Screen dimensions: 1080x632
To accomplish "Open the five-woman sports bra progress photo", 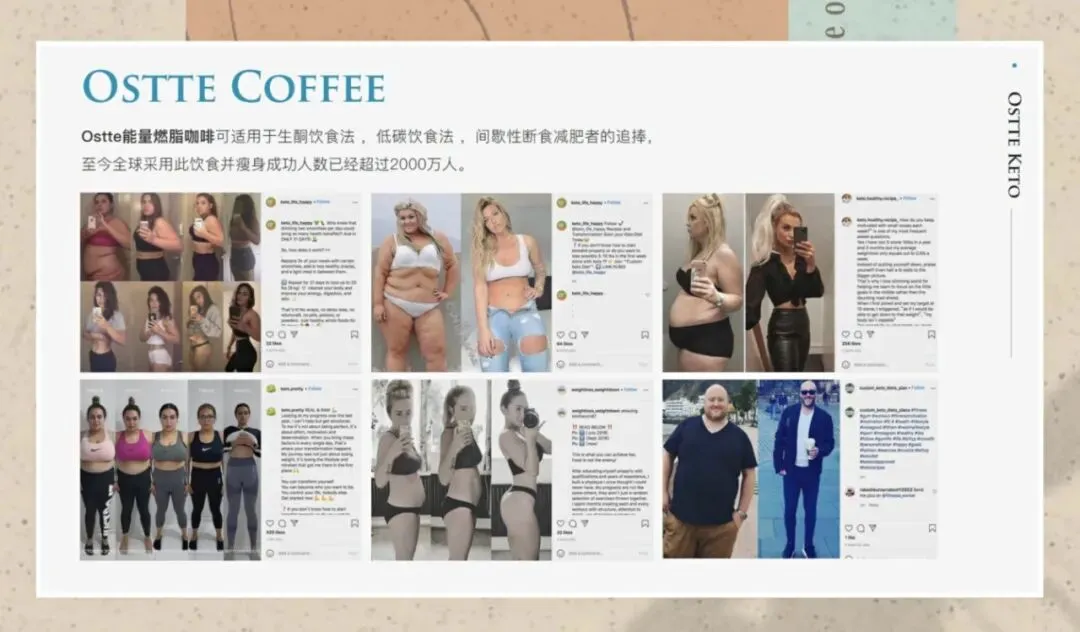I will coord(171,470).
